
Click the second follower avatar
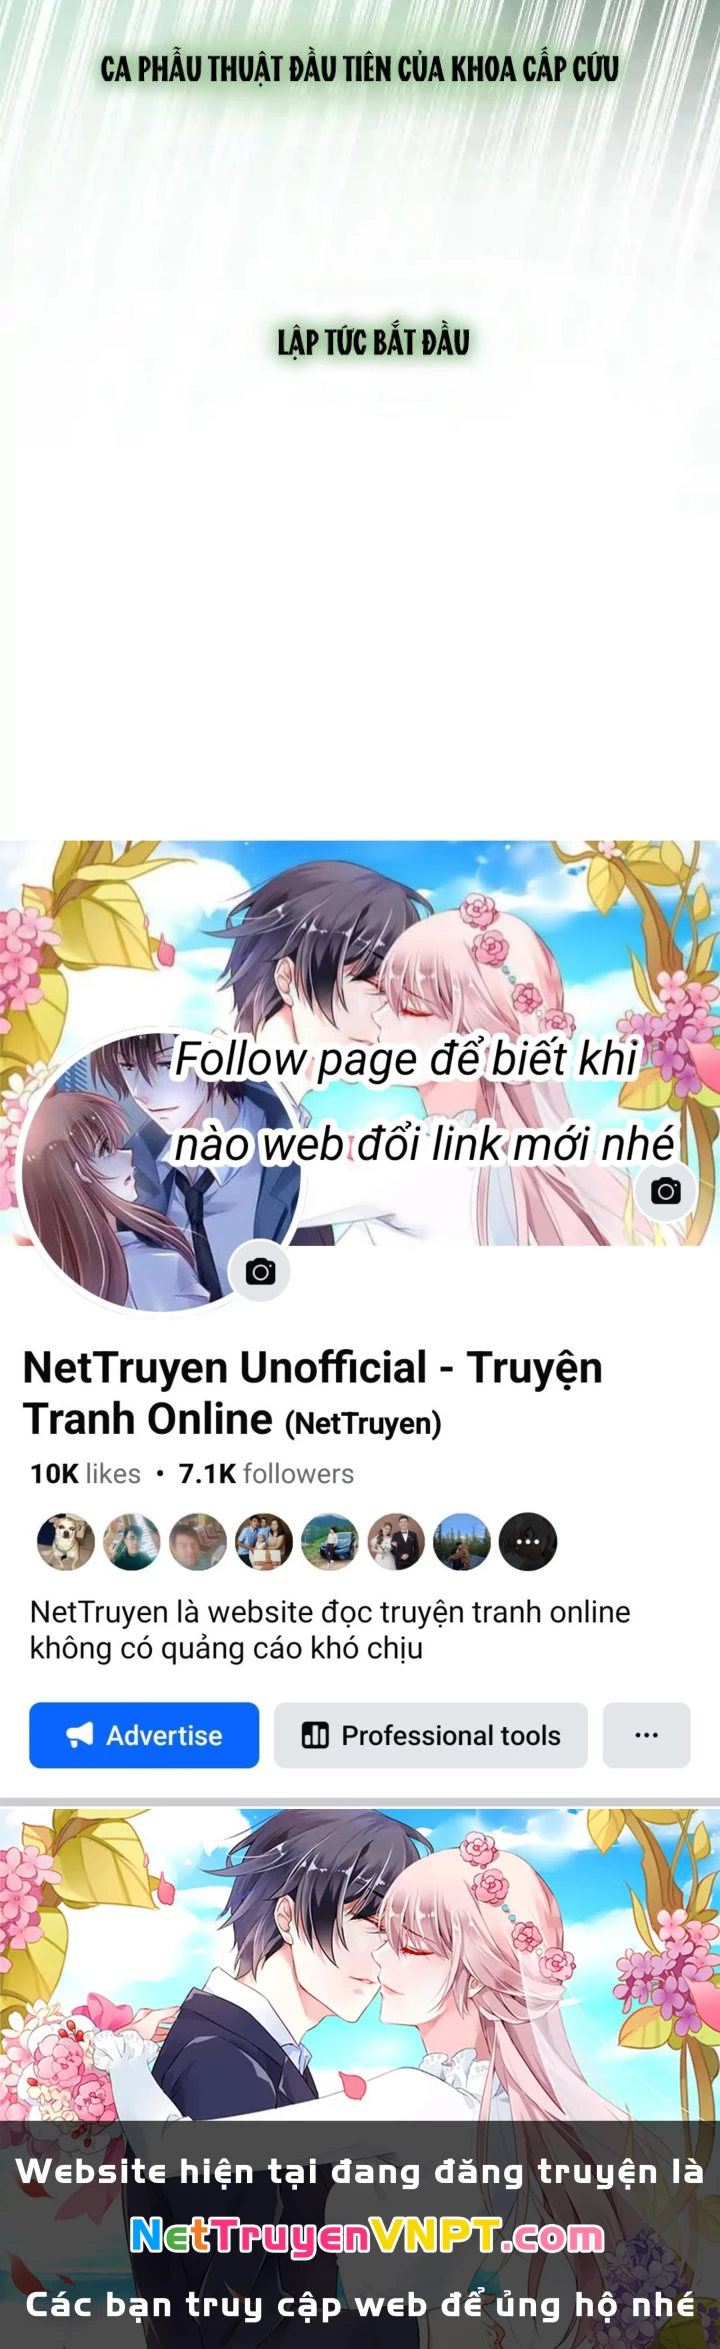pyautogui.click(x=132, y=1541)
